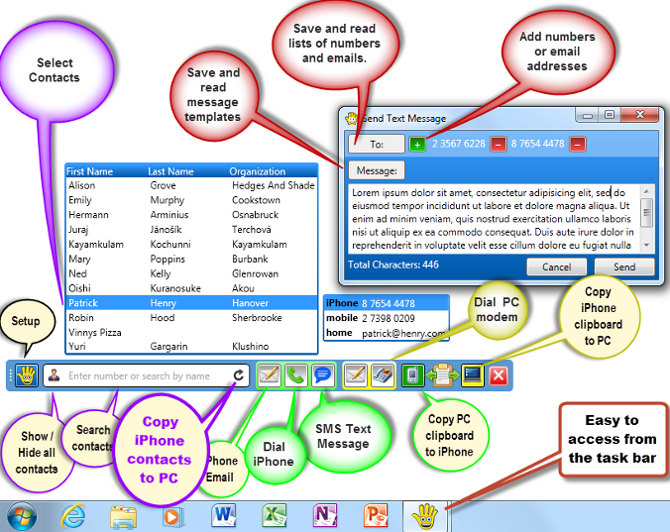Screen dimensions: 670x532
Task: Click the PC monitor icon on the toolbar
Action: coord(473,375)
